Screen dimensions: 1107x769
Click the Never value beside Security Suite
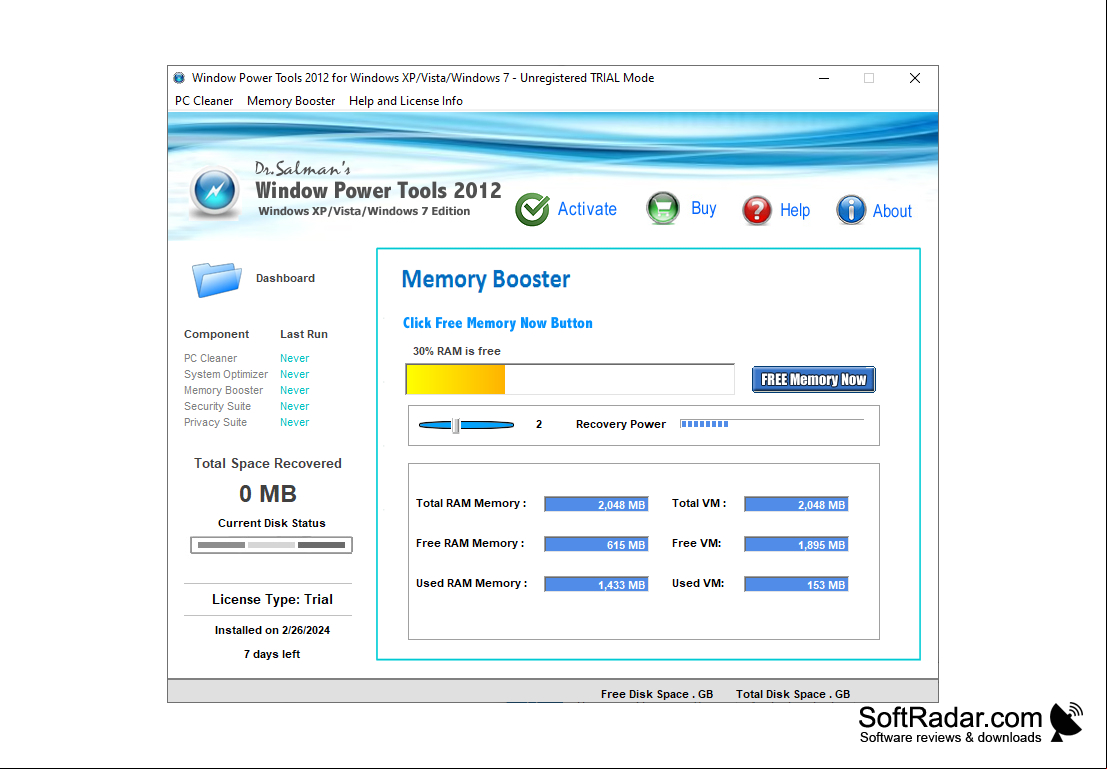[294, 406]
